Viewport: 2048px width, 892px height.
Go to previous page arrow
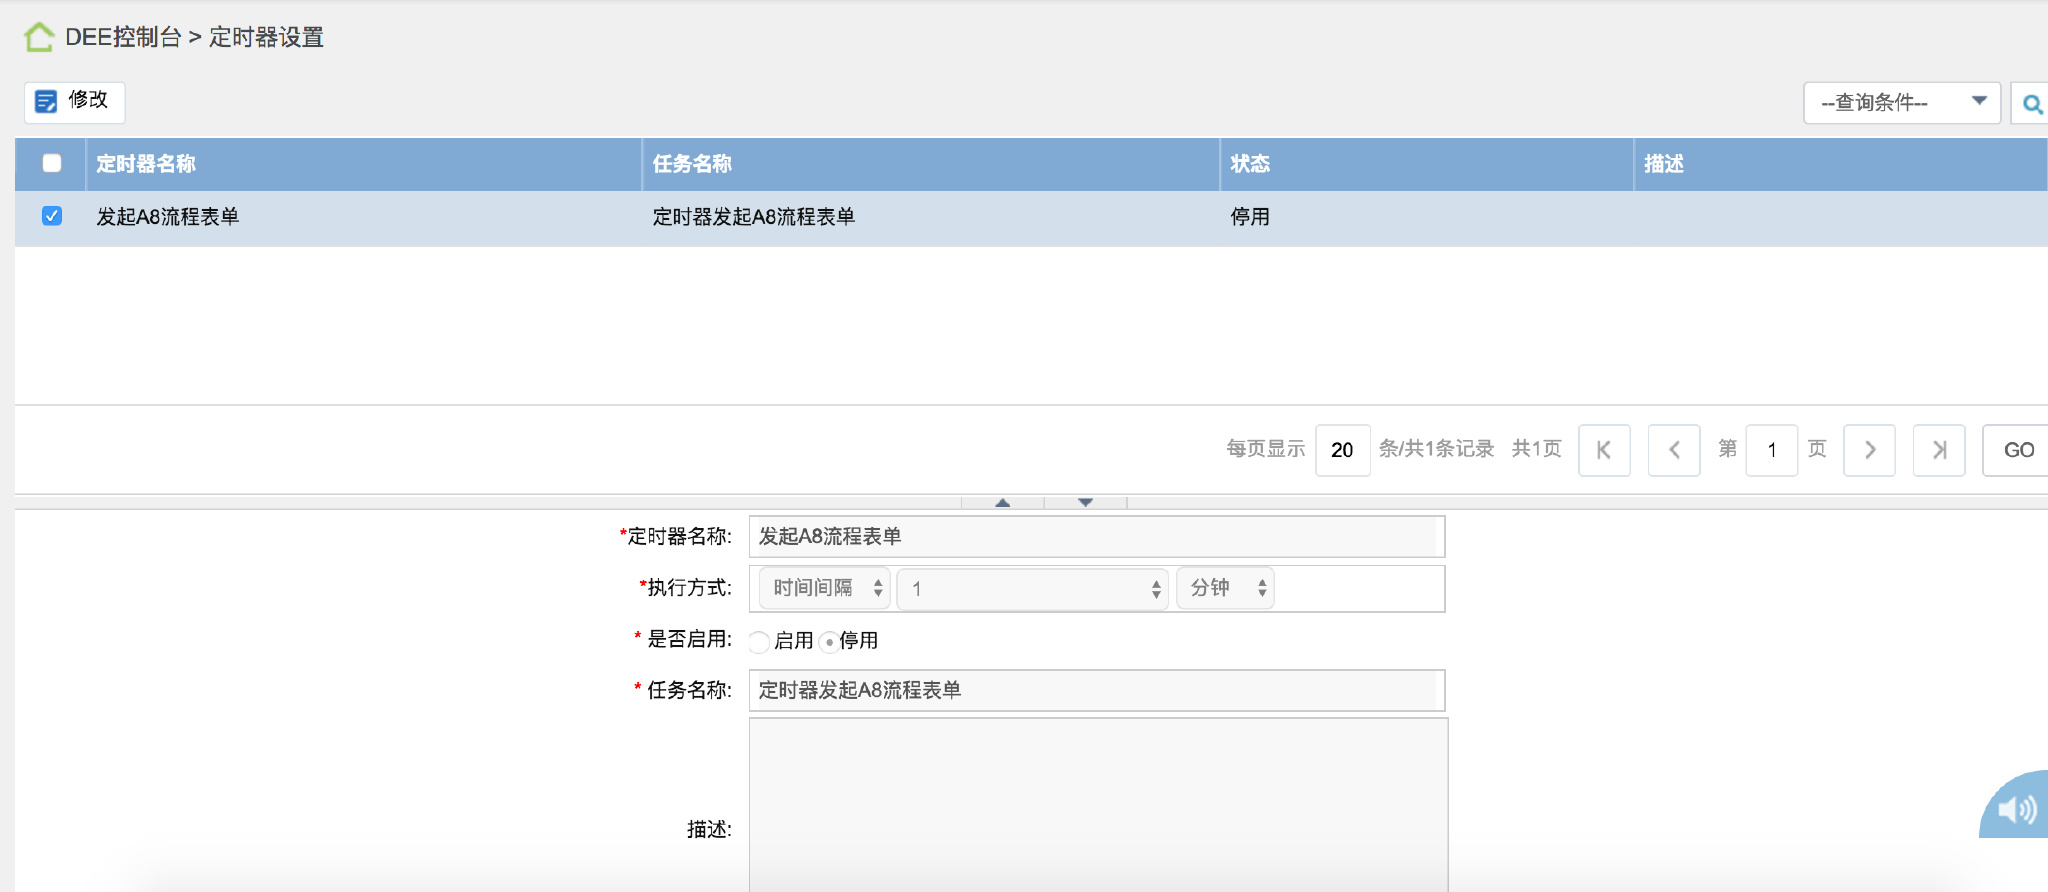[1674, 450]
